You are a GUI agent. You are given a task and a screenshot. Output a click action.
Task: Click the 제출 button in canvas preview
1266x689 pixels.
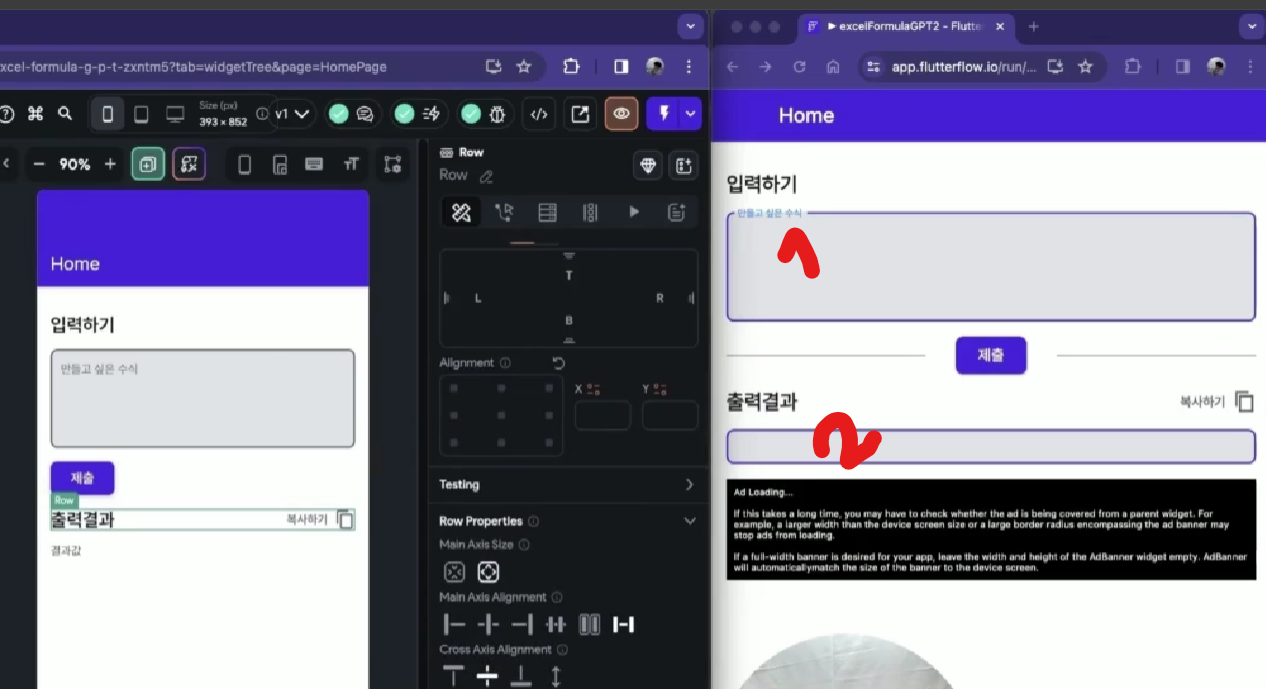[x=83, y=478]
